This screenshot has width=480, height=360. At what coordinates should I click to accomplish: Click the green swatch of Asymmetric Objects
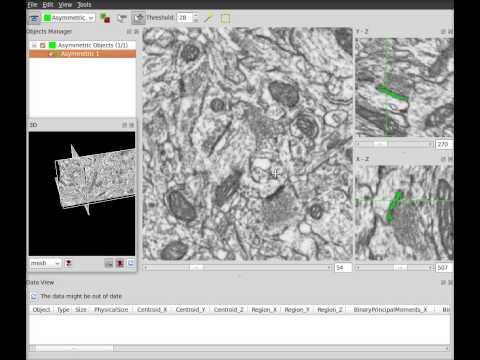click(x=52, y=45)
